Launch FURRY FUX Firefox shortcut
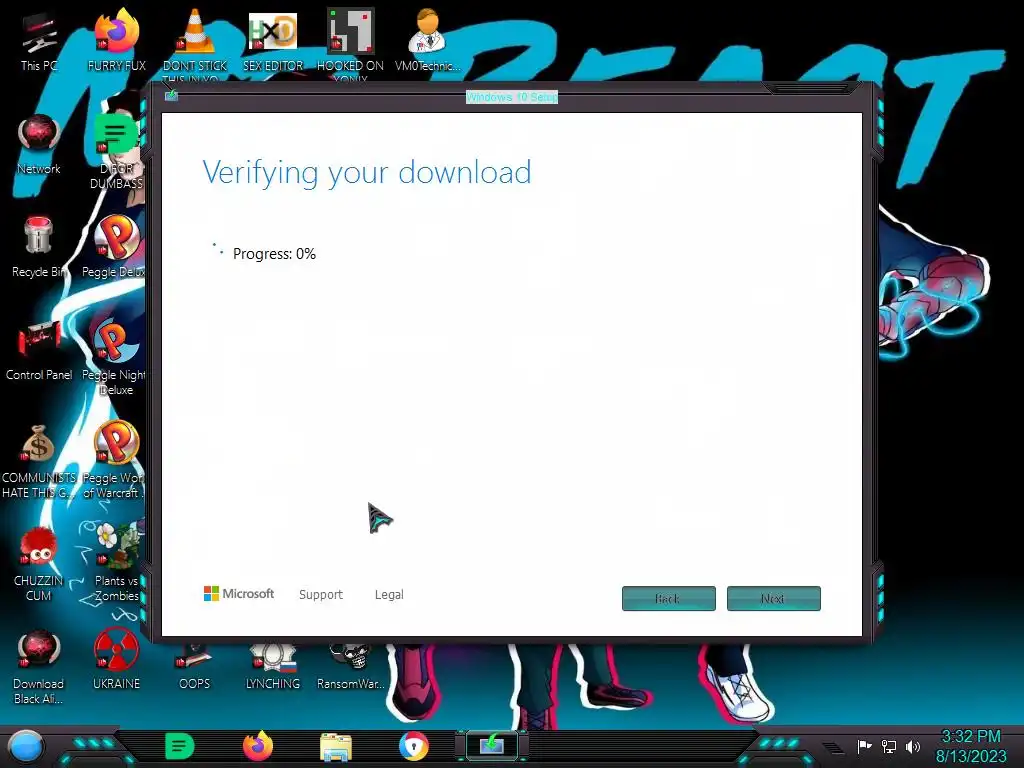 click(117, 40)
